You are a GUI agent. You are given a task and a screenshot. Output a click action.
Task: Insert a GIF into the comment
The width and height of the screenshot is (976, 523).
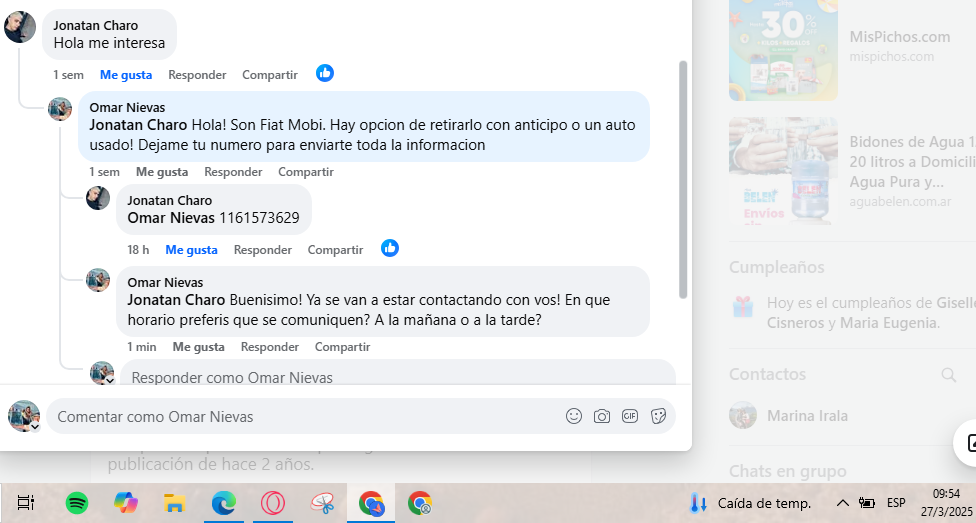[630, 416]
